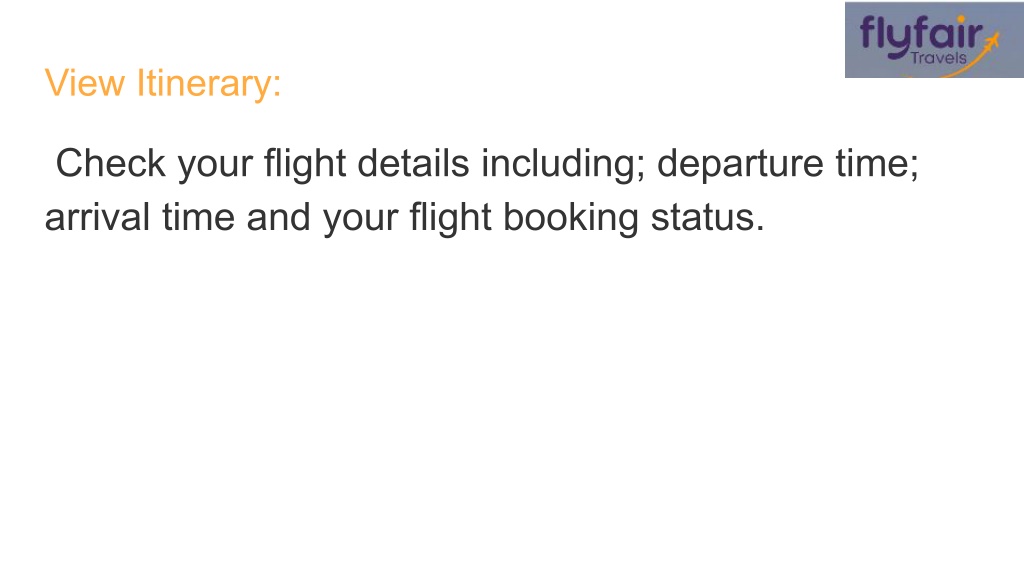Click the word "and" in second line
The width and height of the screenshot is (1024, 576).
point(278,217)
